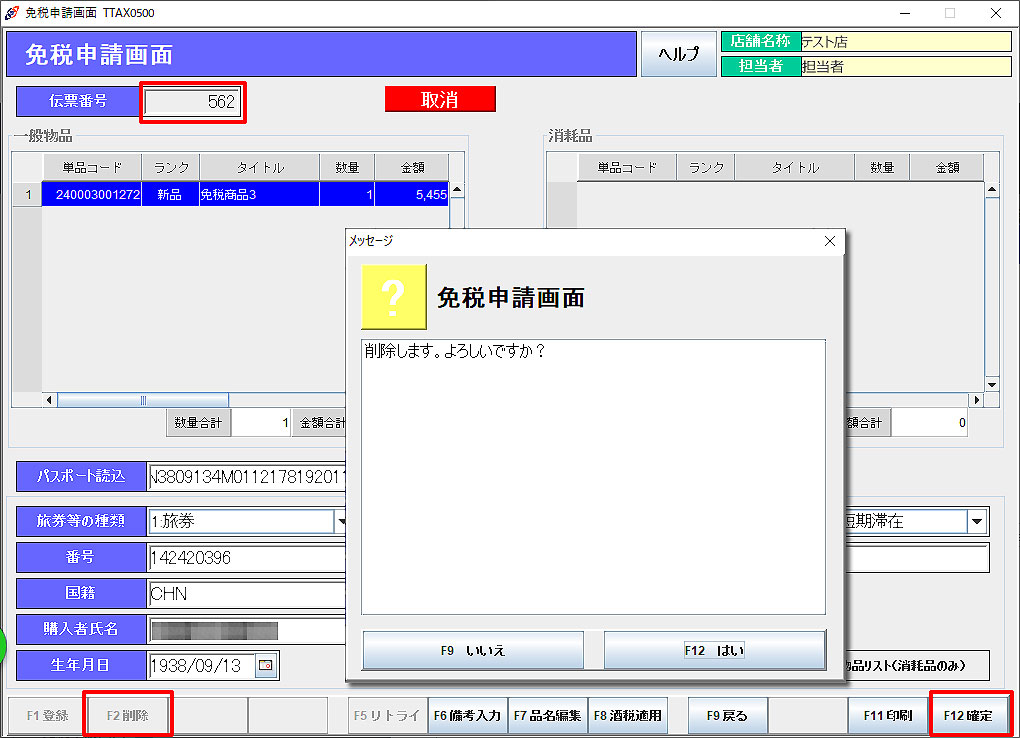The height and width of the screenshot is (738, 1020).
Task: Click the 担当者 field
Action: pyautogui.click(x=906, y=66)
